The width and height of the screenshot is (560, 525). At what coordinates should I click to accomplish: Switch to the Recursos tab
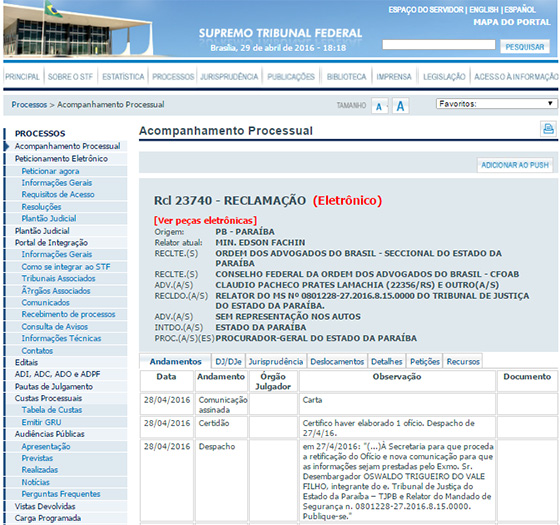click(x=463, y=361)
